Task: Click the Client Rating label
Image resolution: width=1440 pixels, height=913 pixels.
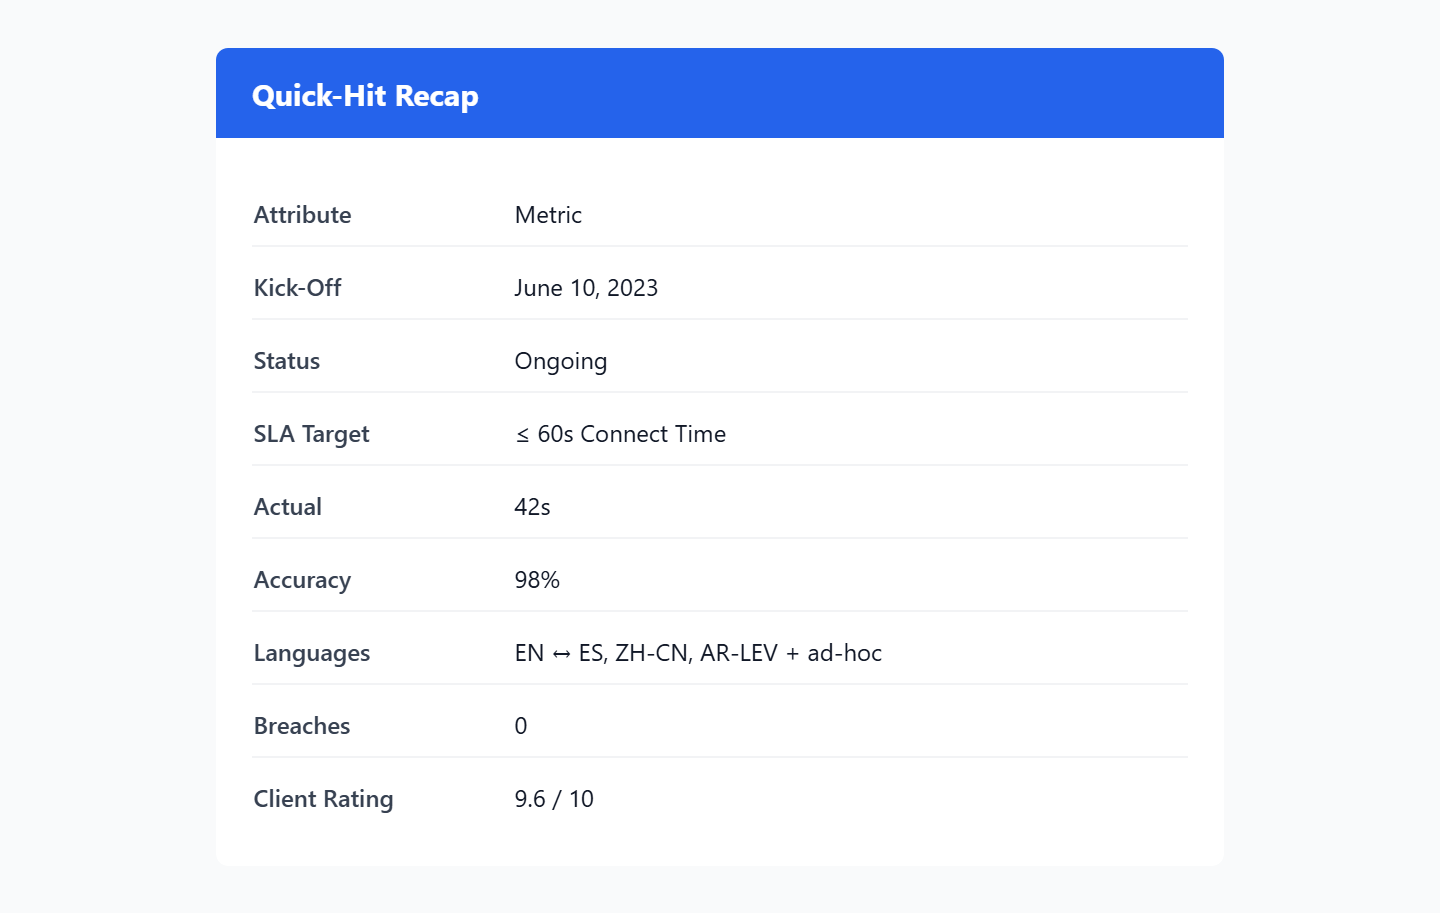Action: pos(323,799)
